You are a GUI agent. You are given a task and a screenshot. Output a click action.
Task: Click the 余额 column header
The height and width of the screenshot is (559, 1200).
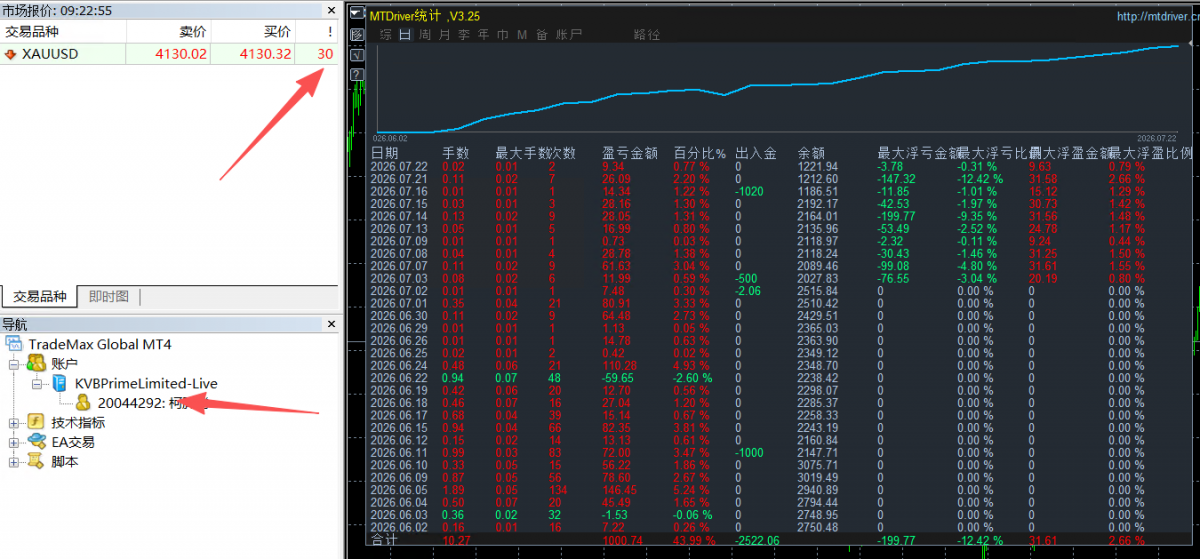click(x=811, y=153)
